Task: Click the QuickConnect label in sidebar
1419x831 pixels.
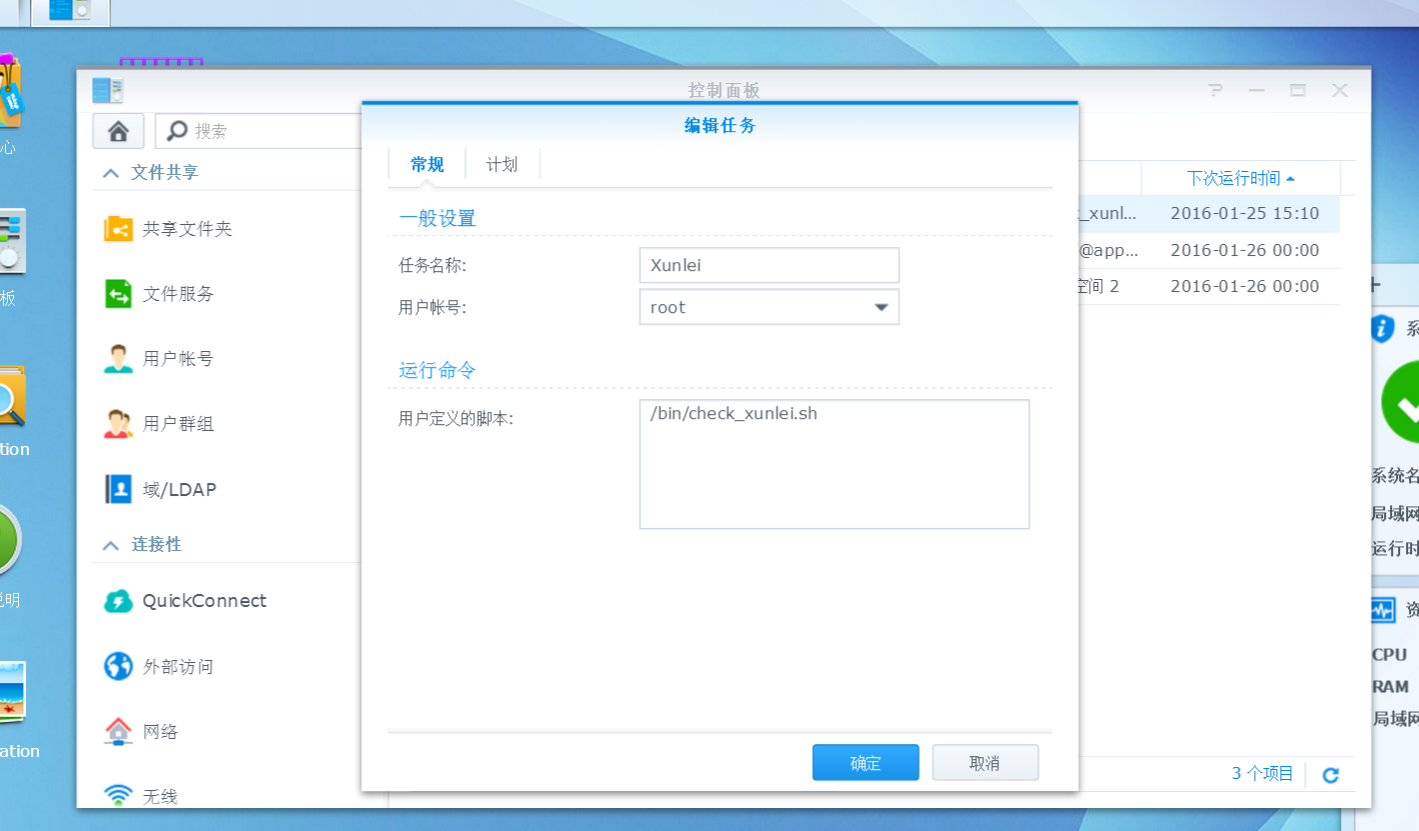Action: click(204, 601)
